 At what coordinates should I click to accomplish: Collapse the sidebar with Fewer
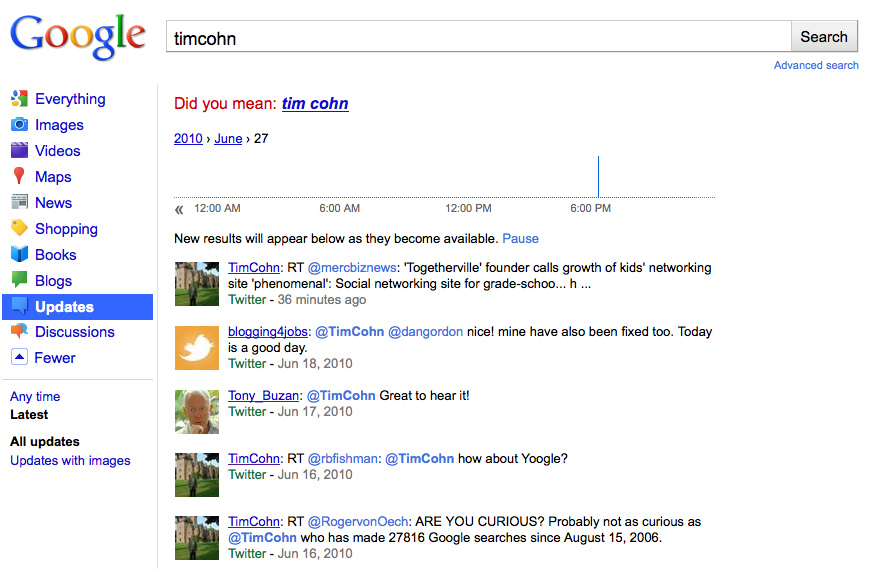point(55,358)
